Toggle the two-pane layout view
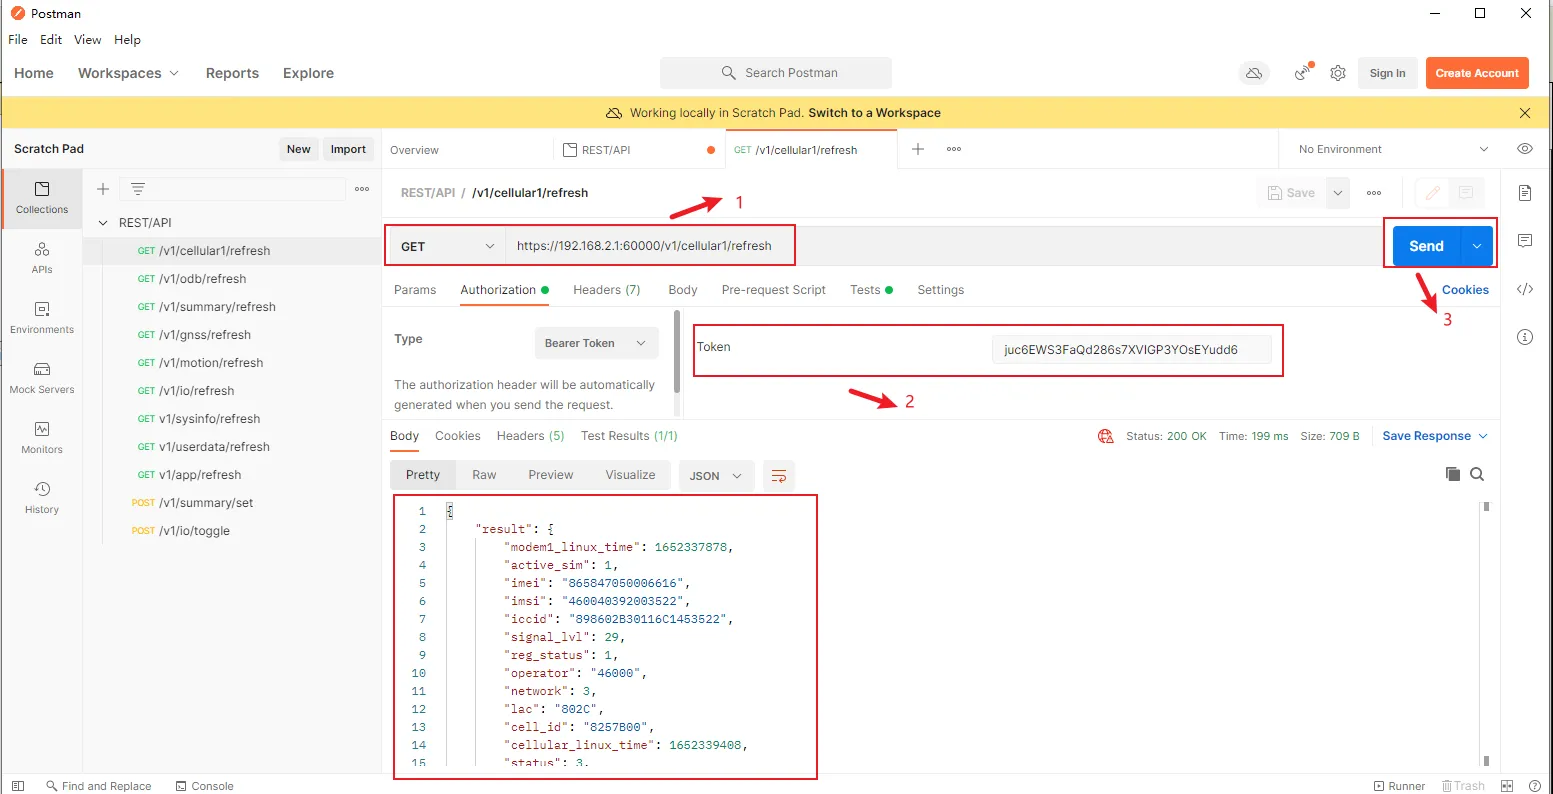The height and width of the screenshot is (794, 1553). (x=1507, y=786)
